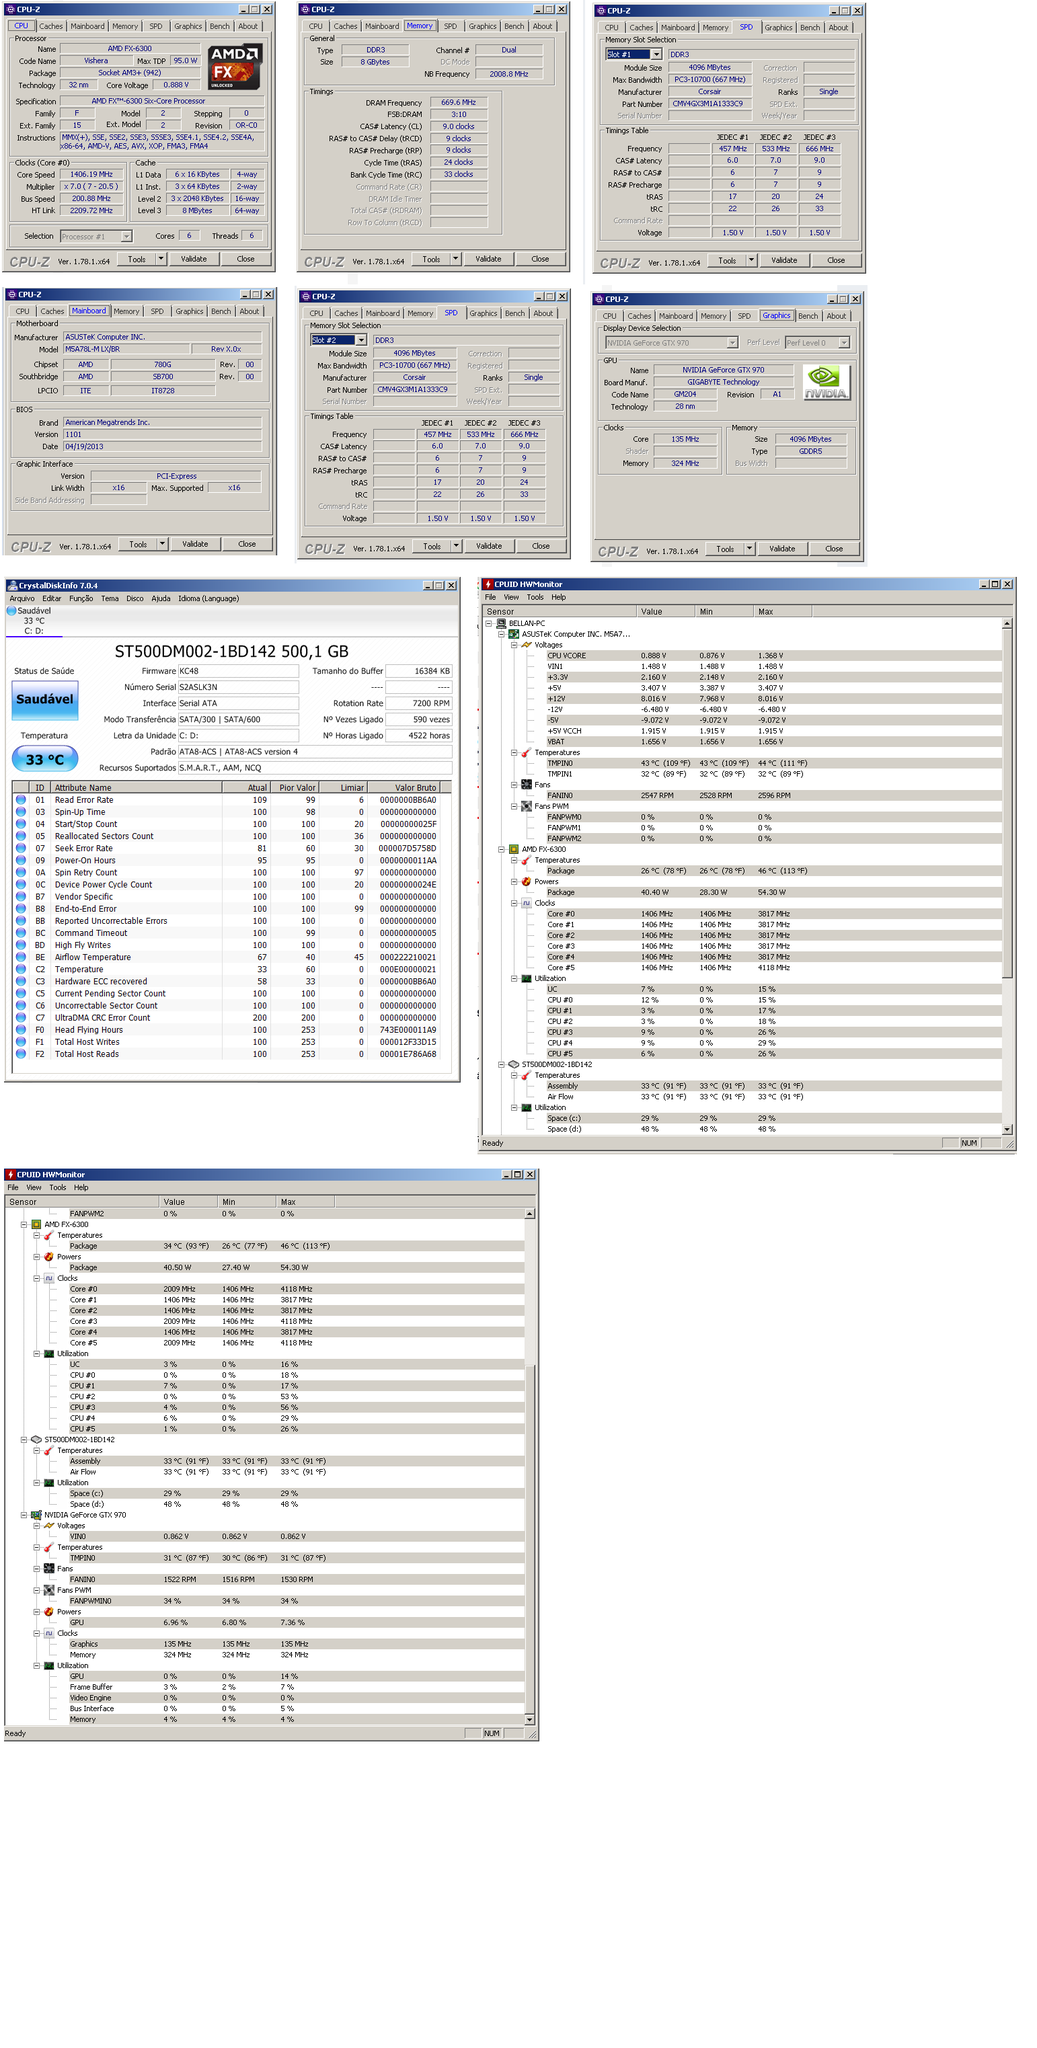Screen dimensions: 1037x2048
Task: Click the thermometer icon of ST500DM002 Temperatures in GTX 970 HWMonitor
Action: point(49,1450)
